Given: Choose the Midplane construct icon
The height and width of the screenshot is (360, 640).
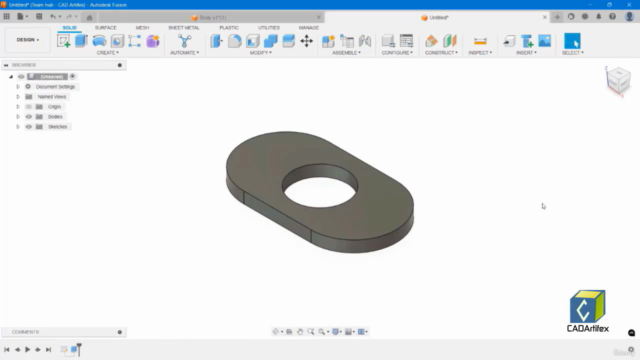Looking at the screenshot, I should 450,41.
